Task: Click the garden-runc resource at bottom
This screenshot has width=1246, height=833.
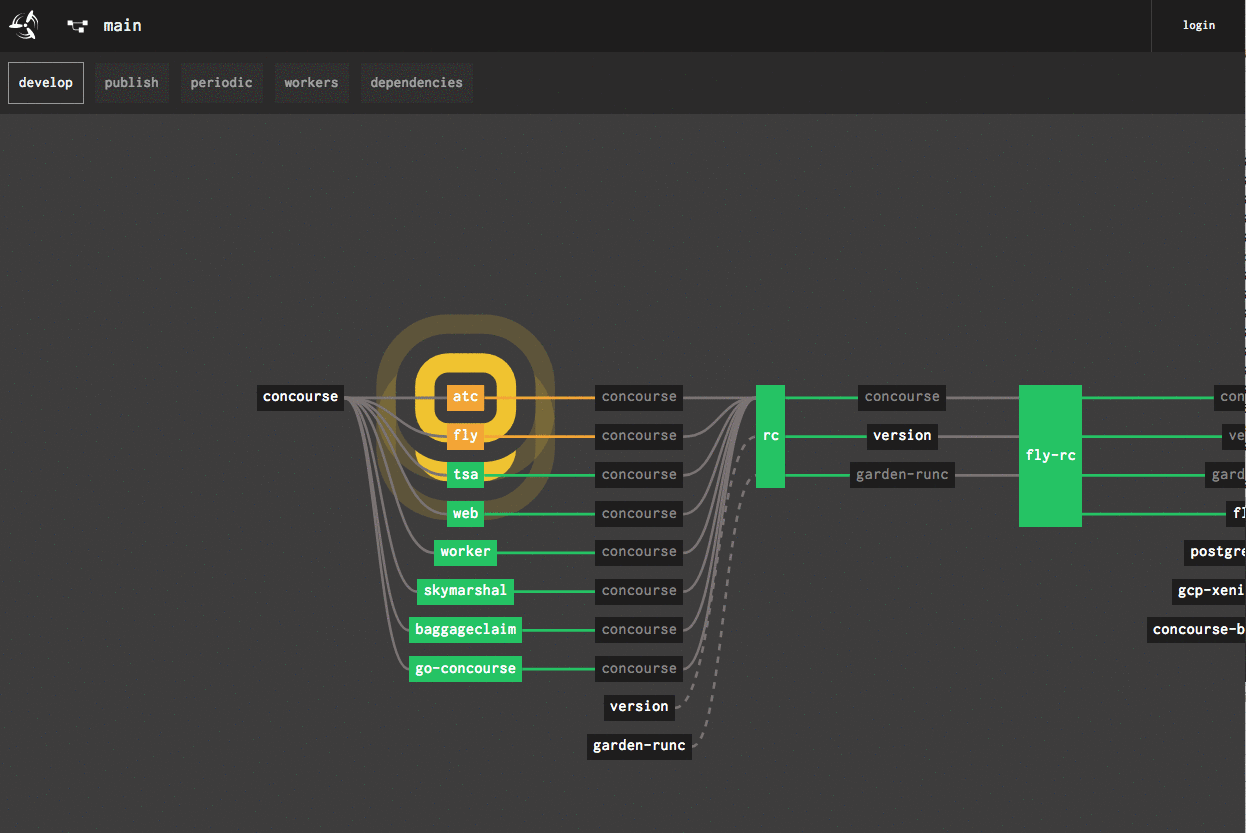Action: [x=639, y=746]
